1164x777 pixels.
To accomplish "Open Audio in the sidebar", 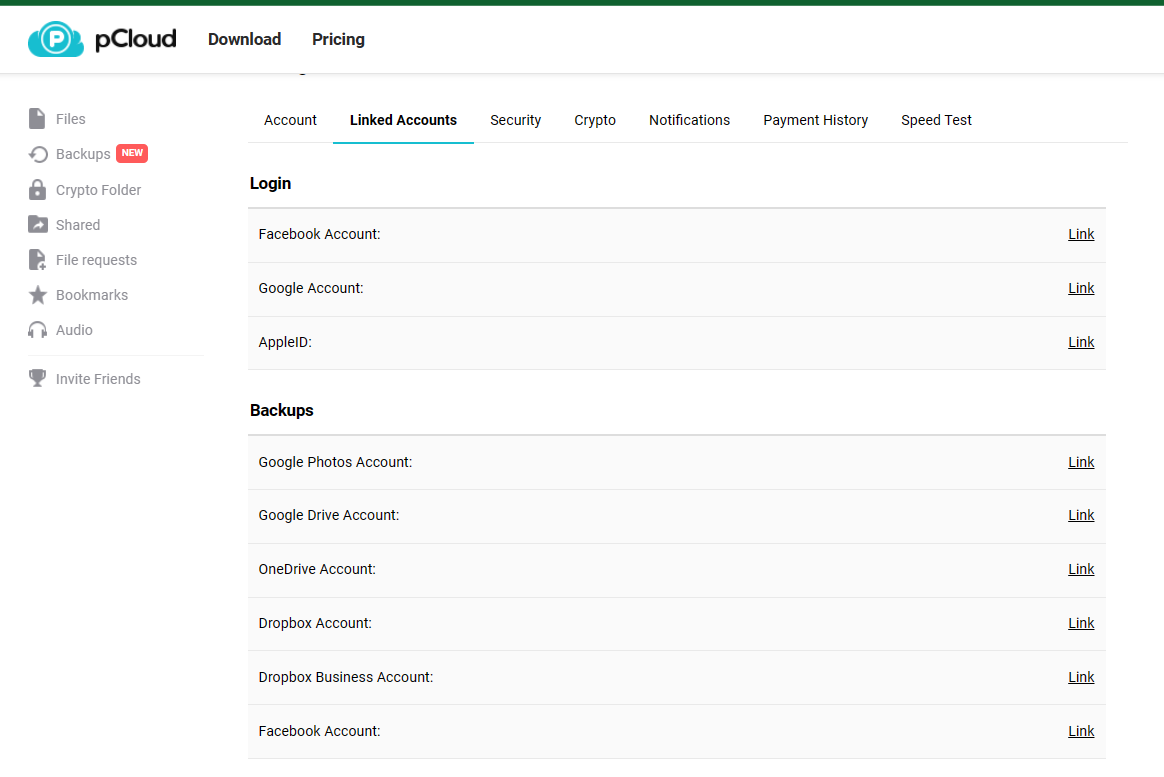I will (74, 330).
